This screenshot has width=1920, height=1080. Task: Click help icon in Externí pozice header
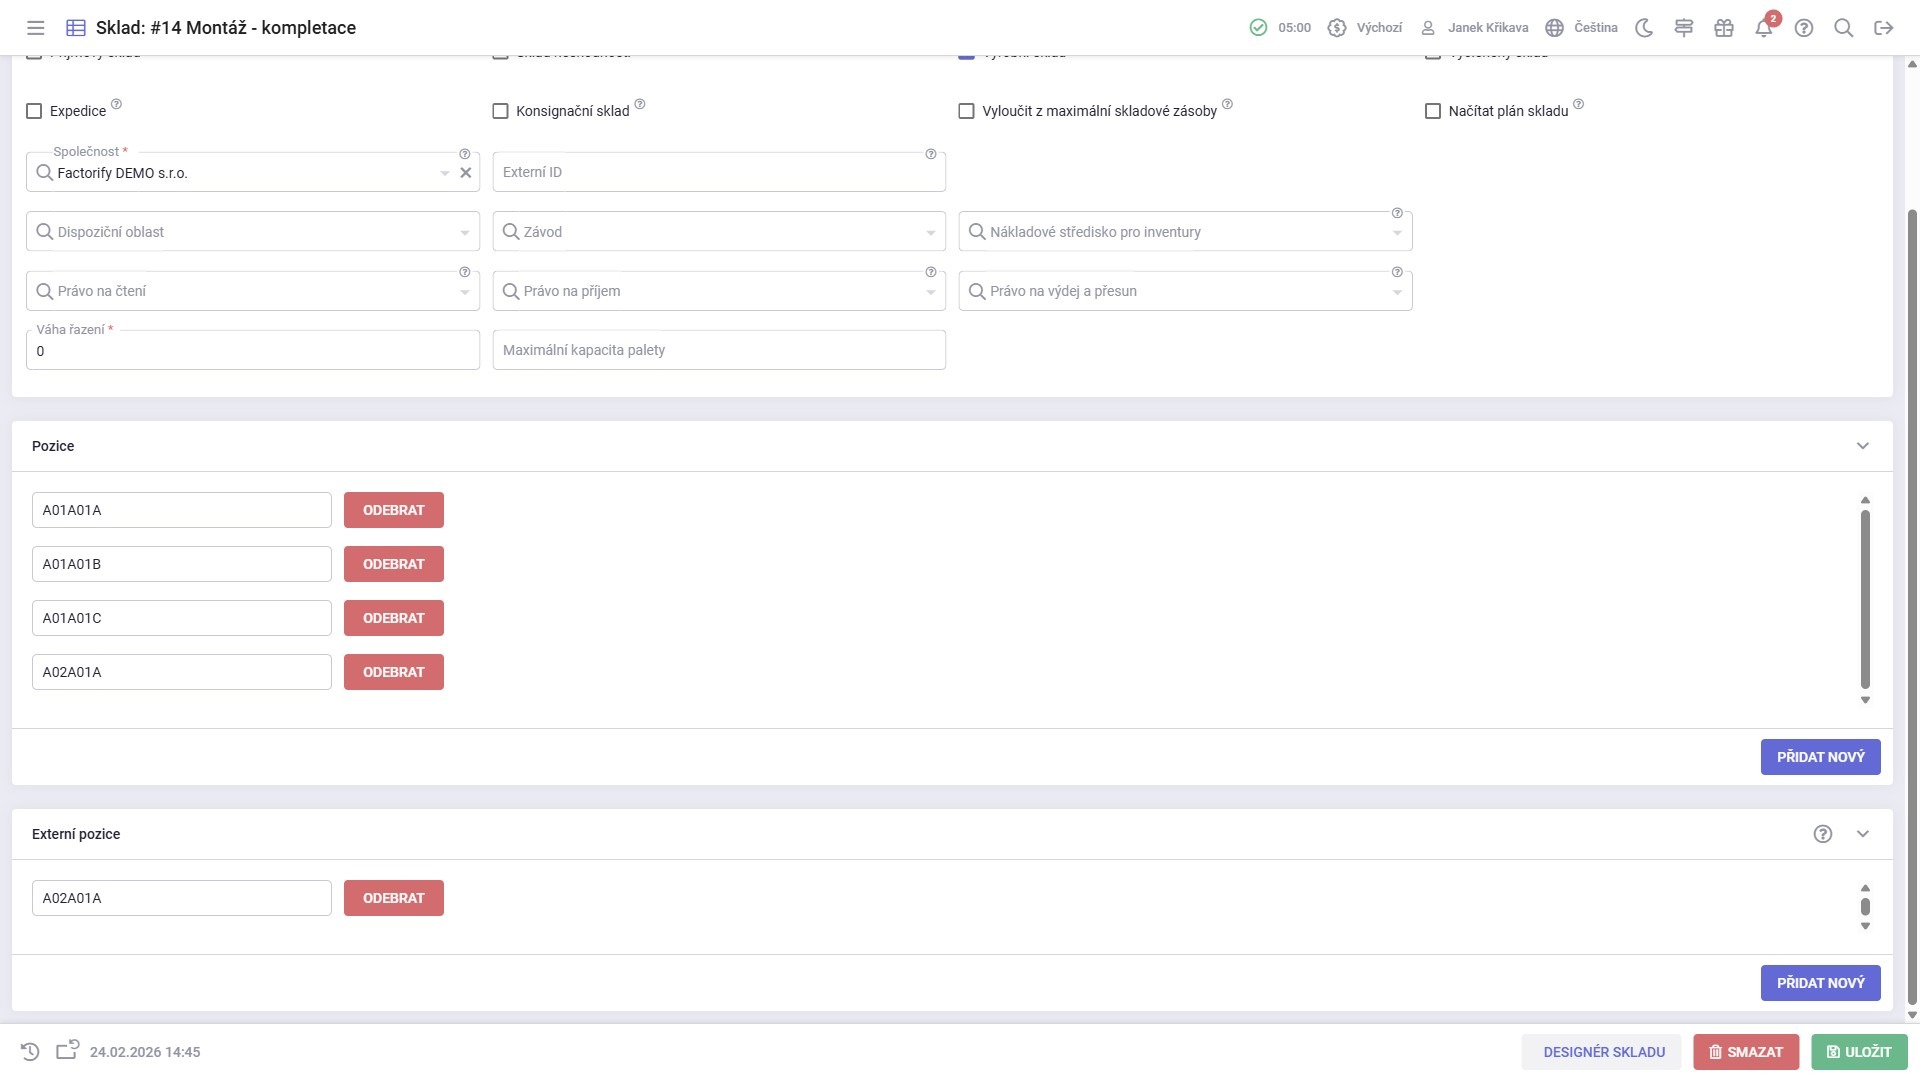tap(1823, 834)
